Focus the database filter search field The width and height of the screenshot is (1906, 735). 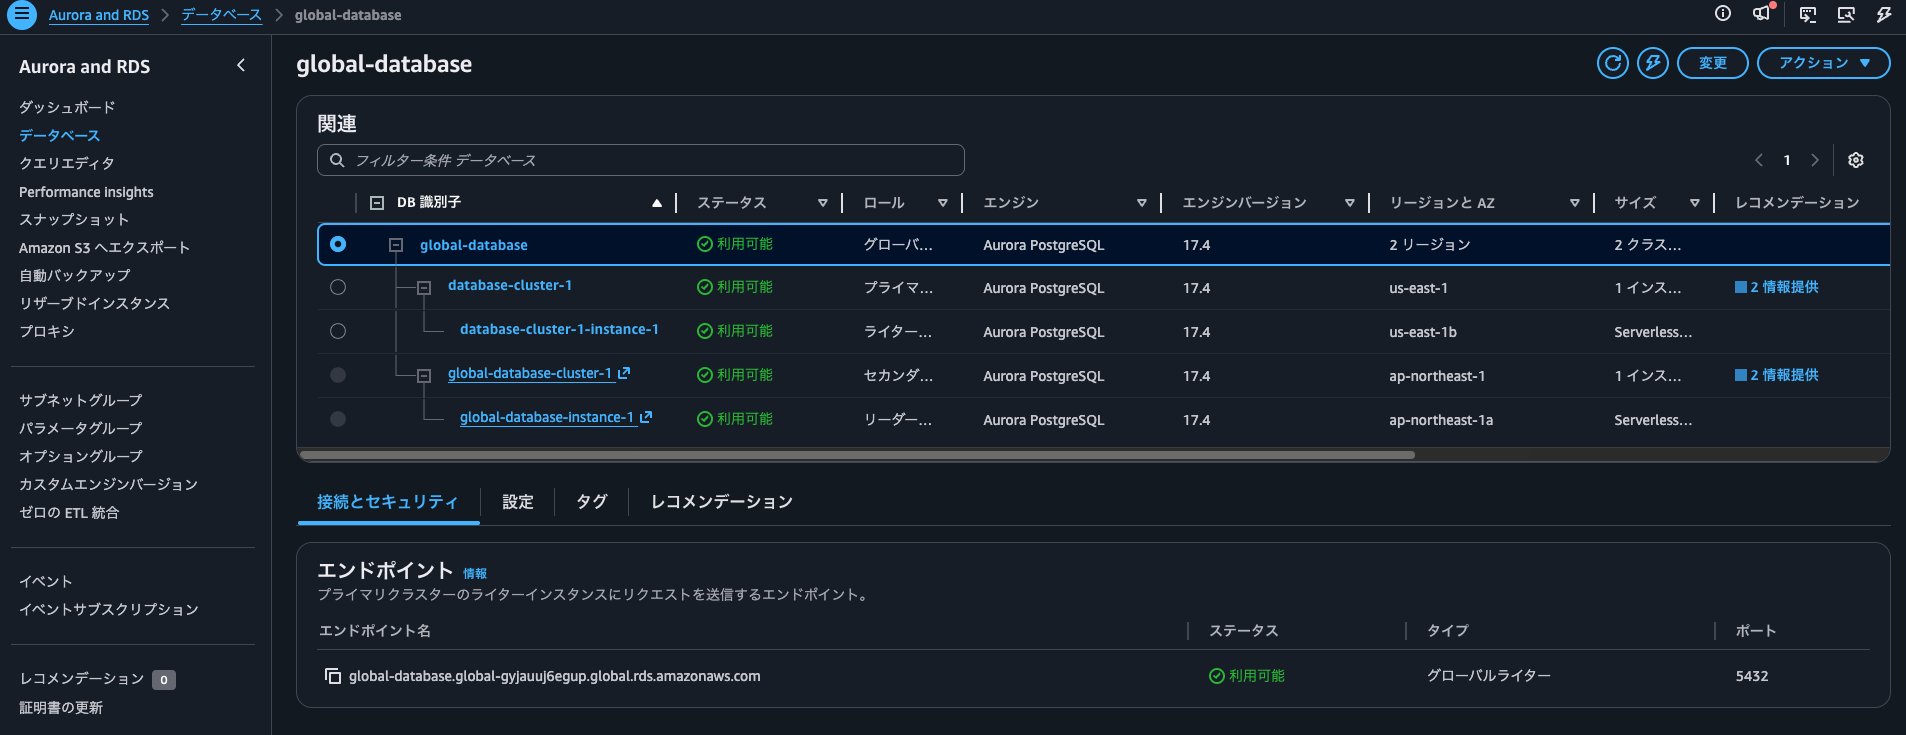coord(641,160)
